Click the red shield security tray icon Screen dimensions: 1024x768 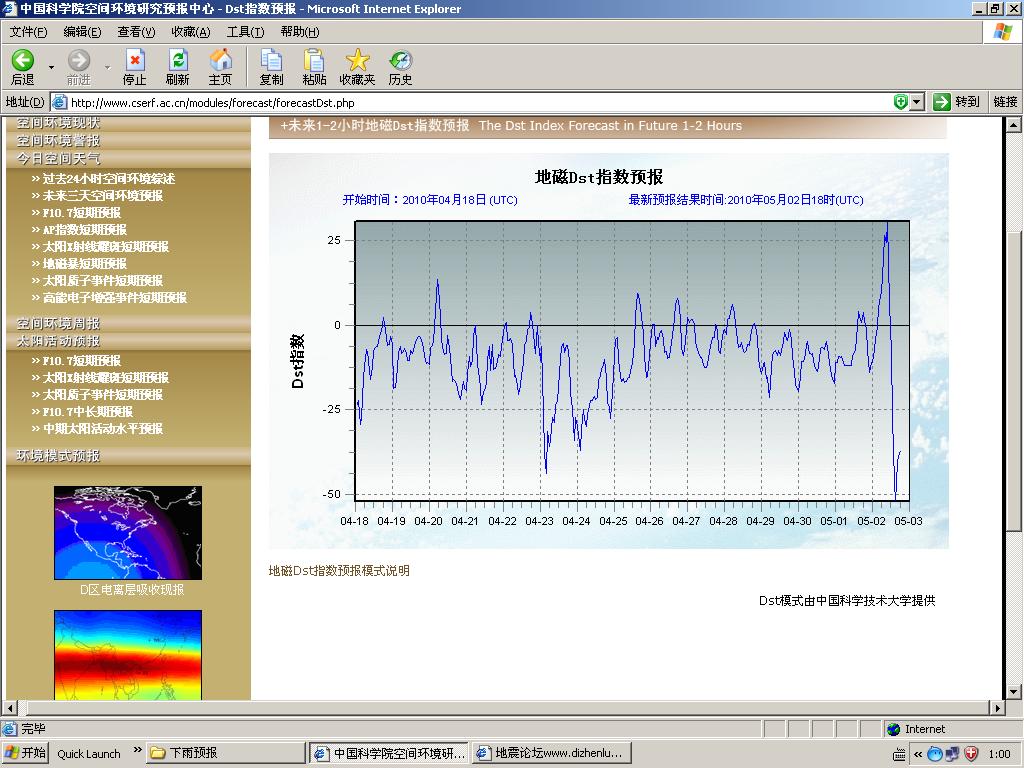971,754
